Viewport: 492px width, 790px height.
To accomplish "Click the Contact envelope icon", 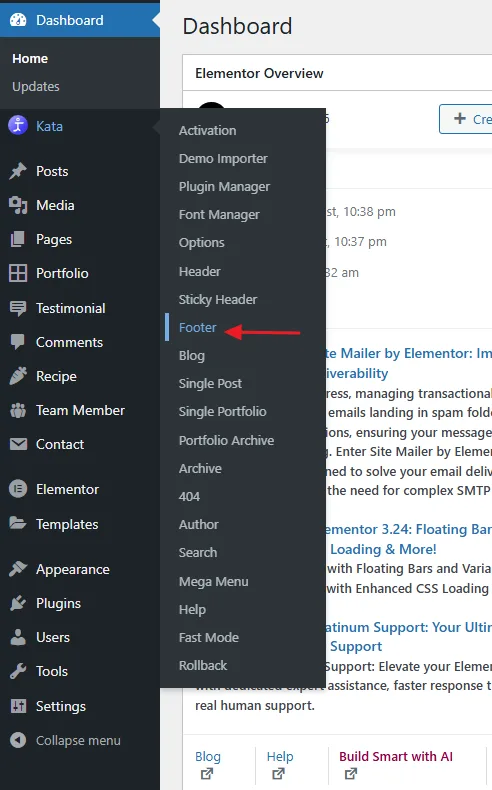I will [18, 444].
